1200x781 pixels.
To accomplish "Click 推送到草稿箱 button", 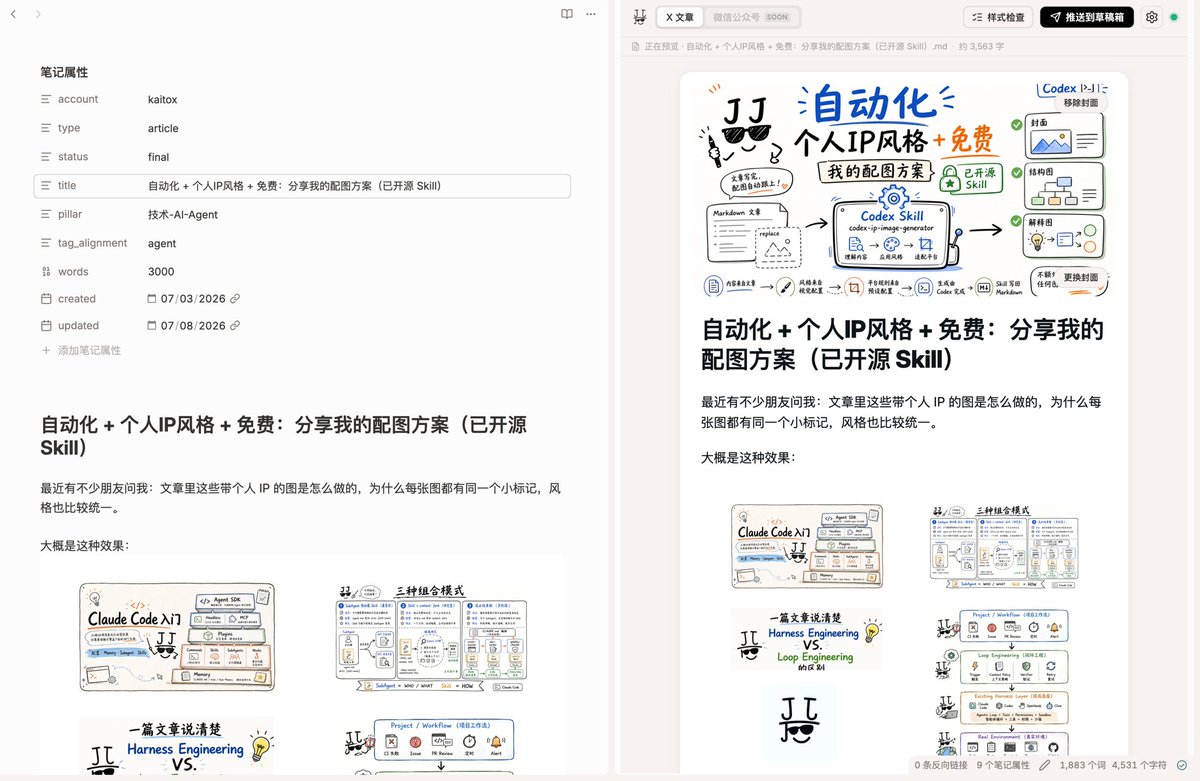I will 1084,17.
